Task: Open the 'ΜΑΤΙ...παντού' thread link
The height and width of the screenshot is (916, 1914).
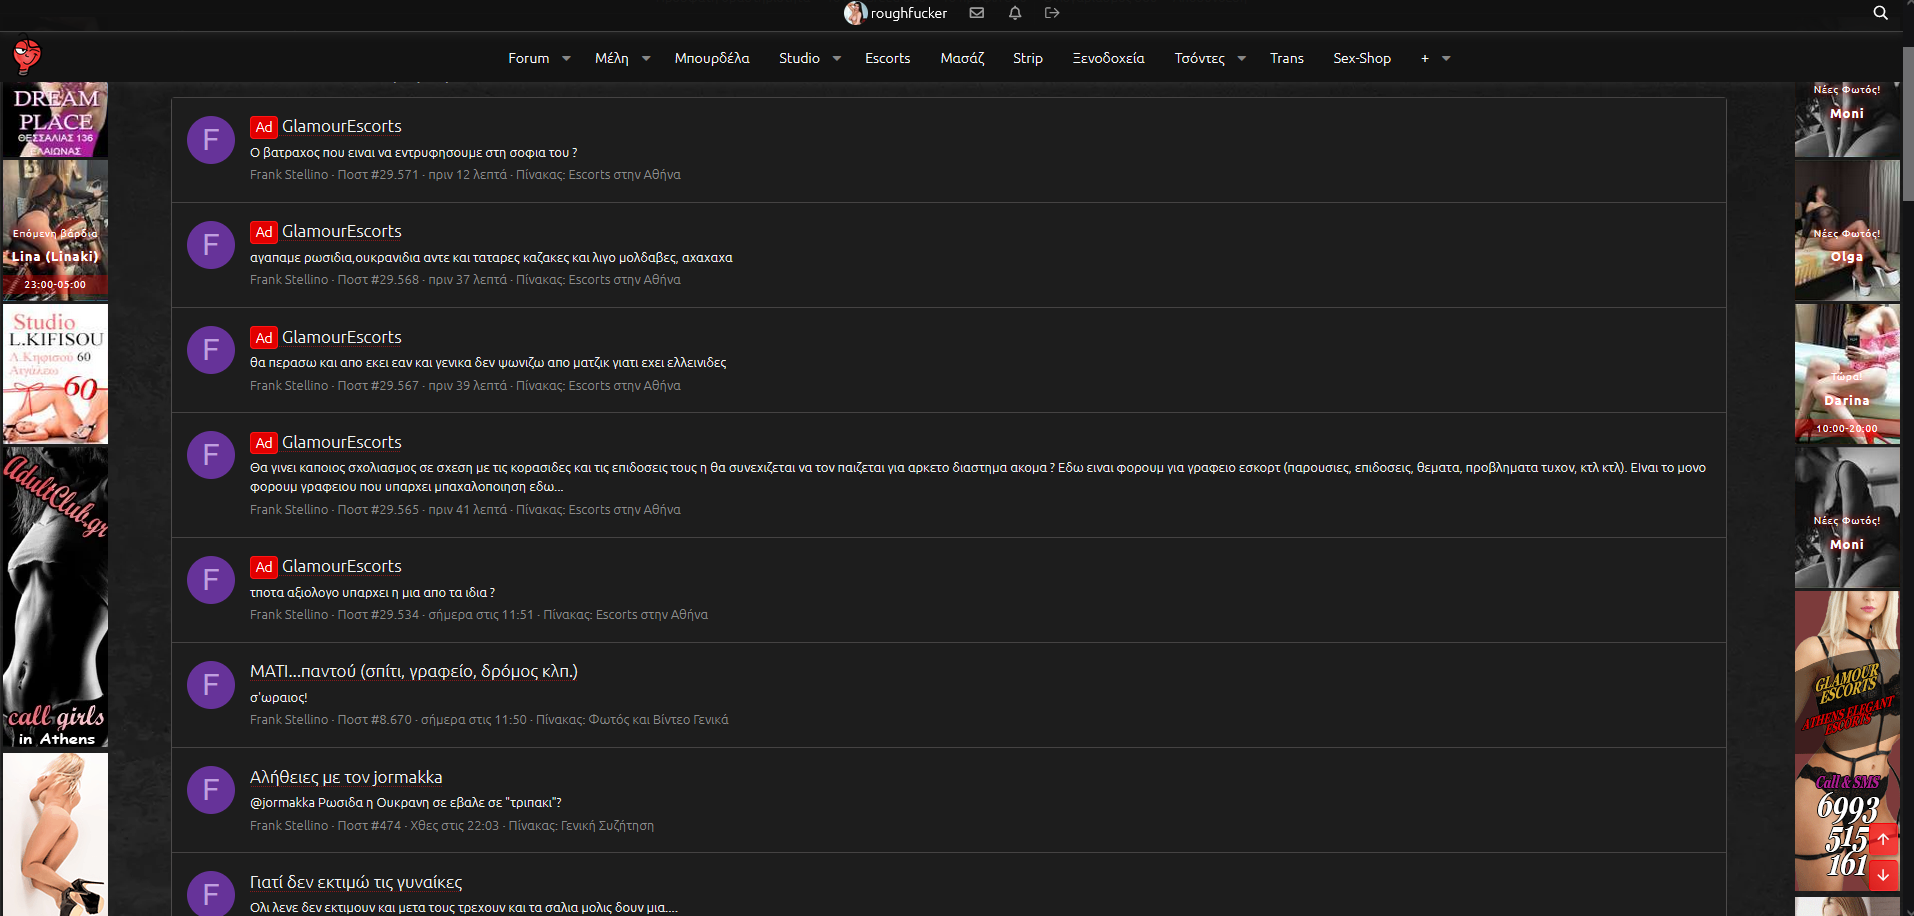Action: tap(413, 671)
